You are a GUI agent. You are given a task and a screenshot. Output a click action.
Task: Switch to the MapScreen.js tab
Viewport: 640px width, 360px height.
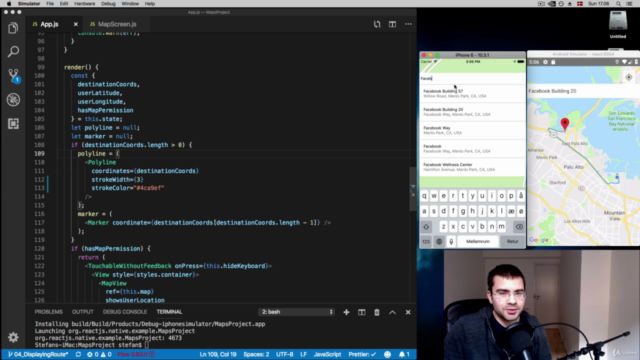tap(117, 24)
